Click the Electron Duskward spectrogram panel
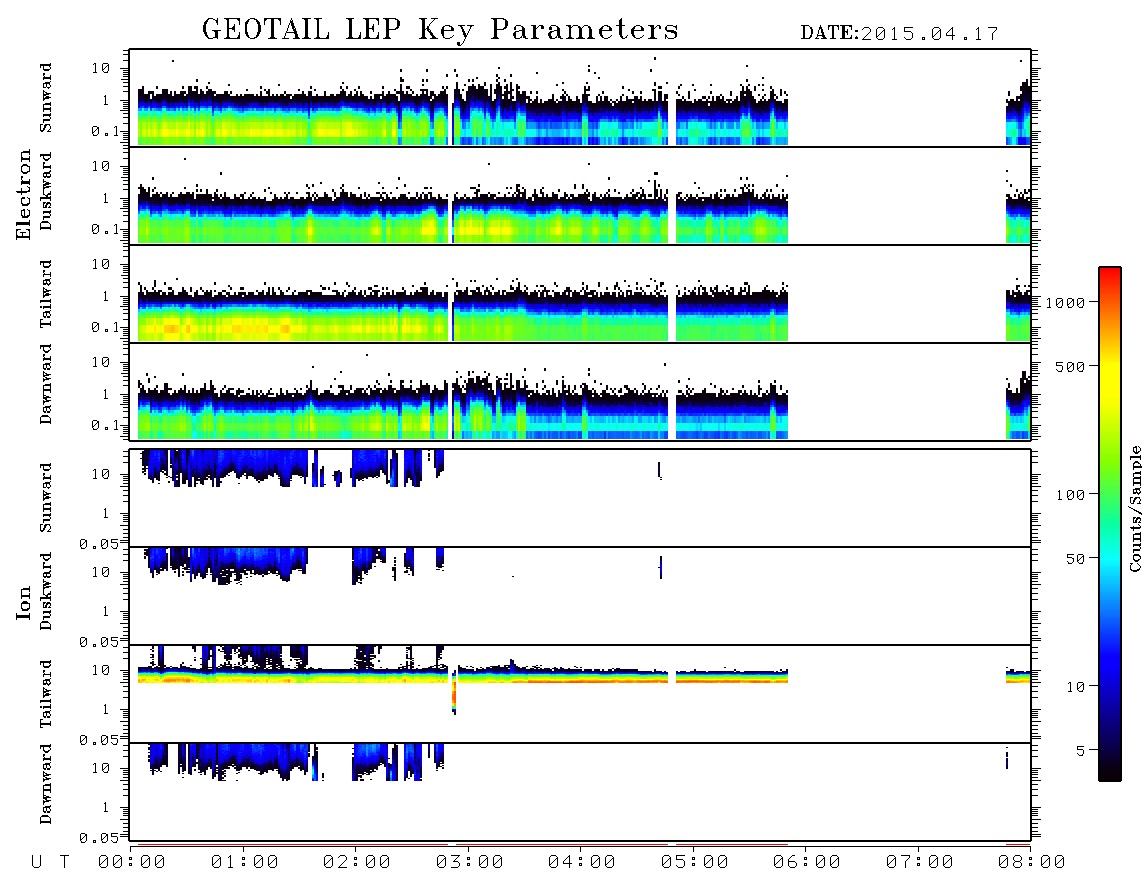1142x880 pixels. 580,195
